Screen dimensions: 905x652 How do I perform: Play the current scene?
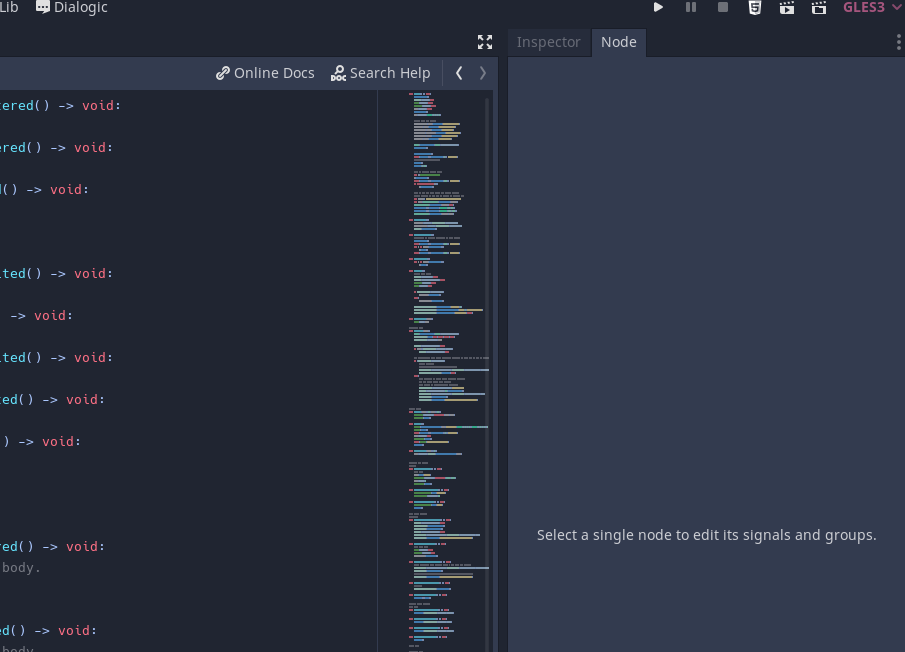coord(786,7)
